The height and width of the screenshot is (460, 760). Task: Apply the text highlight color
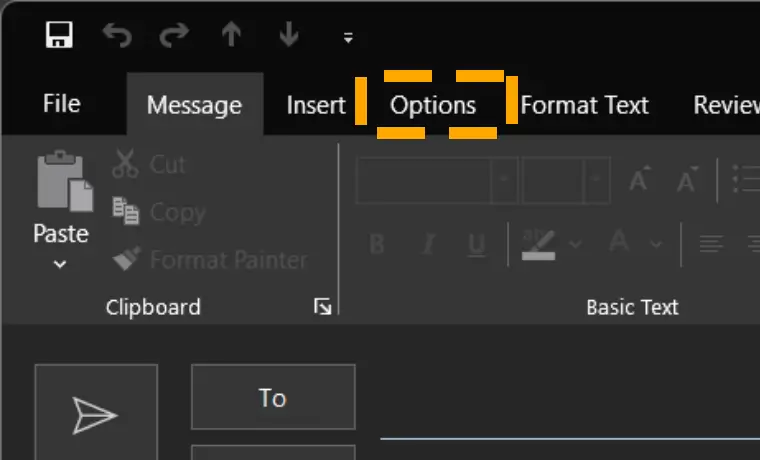pyautogui.click(x=538, y=244)
